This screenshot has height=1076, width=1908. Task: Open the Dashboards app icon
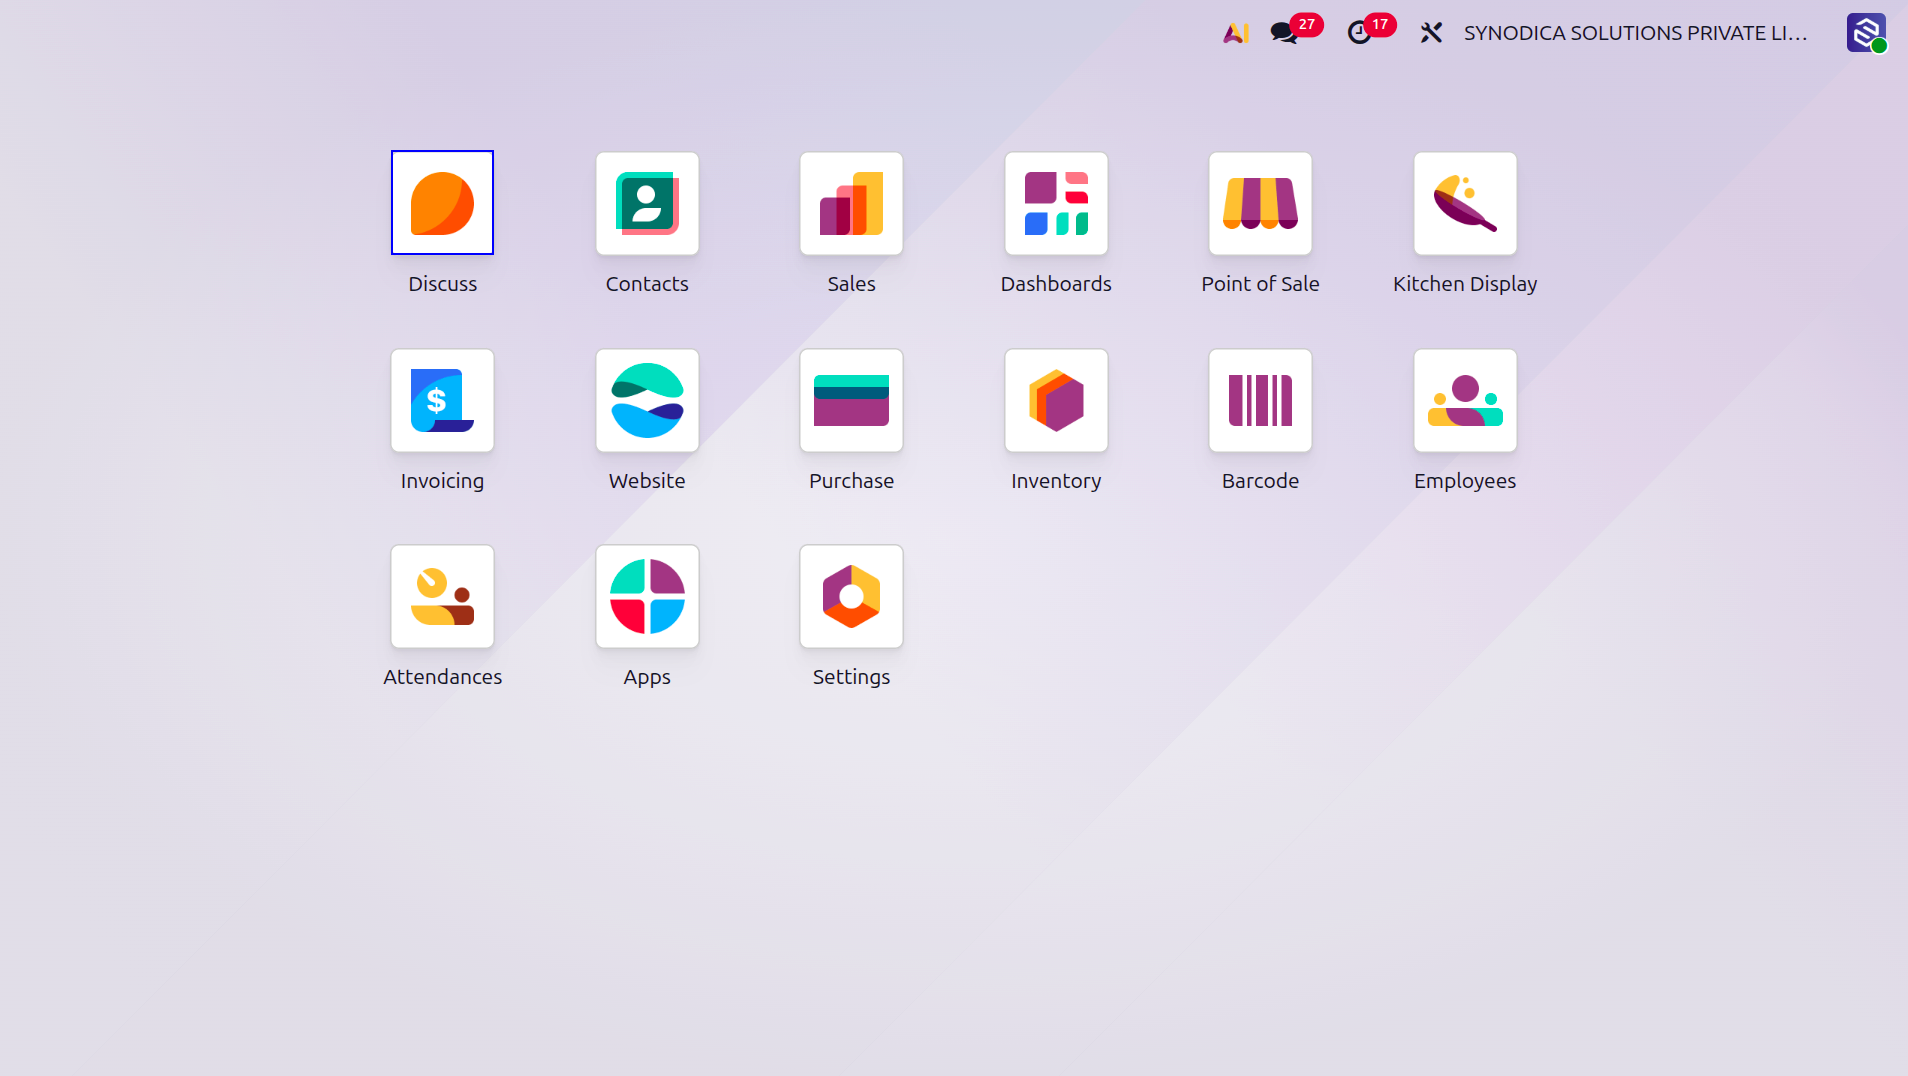(1056, 203)
